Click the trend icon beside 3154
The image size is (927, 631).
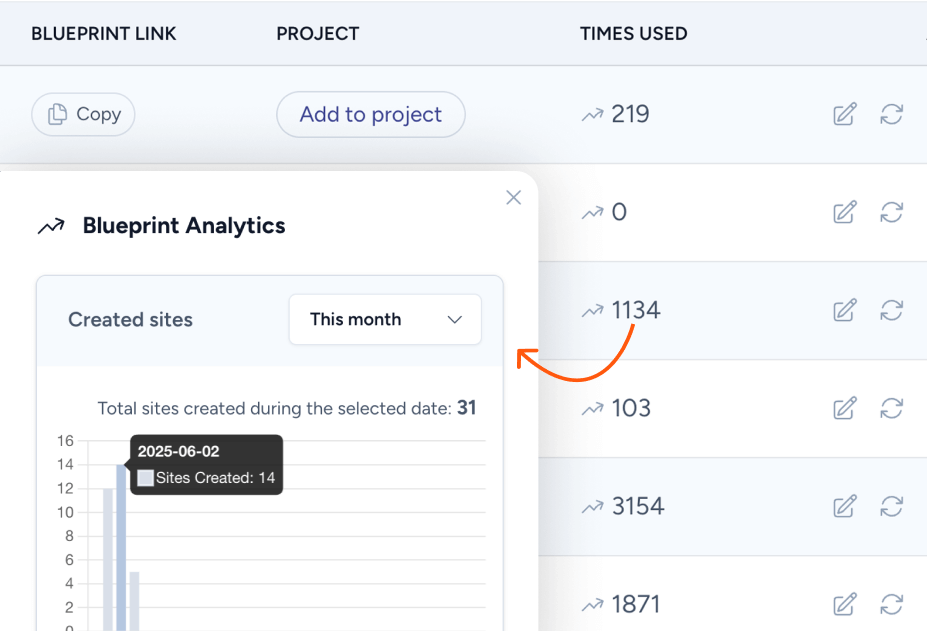(592, 506)
